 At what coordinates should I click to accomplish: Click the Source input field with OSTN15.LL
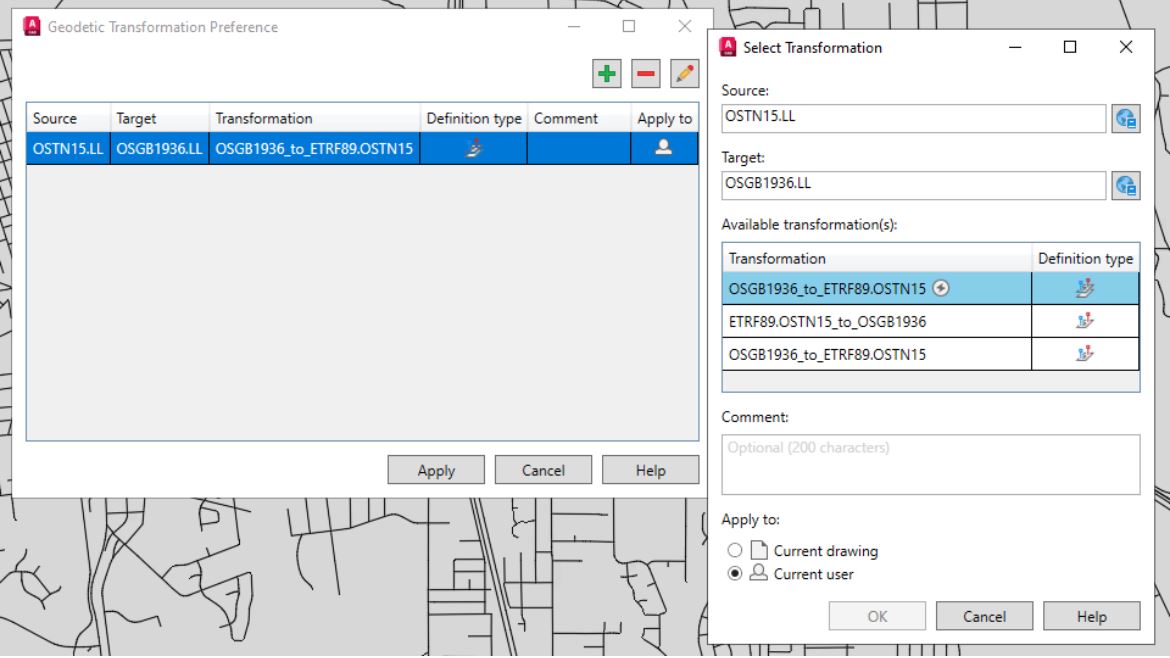point(913,118)
